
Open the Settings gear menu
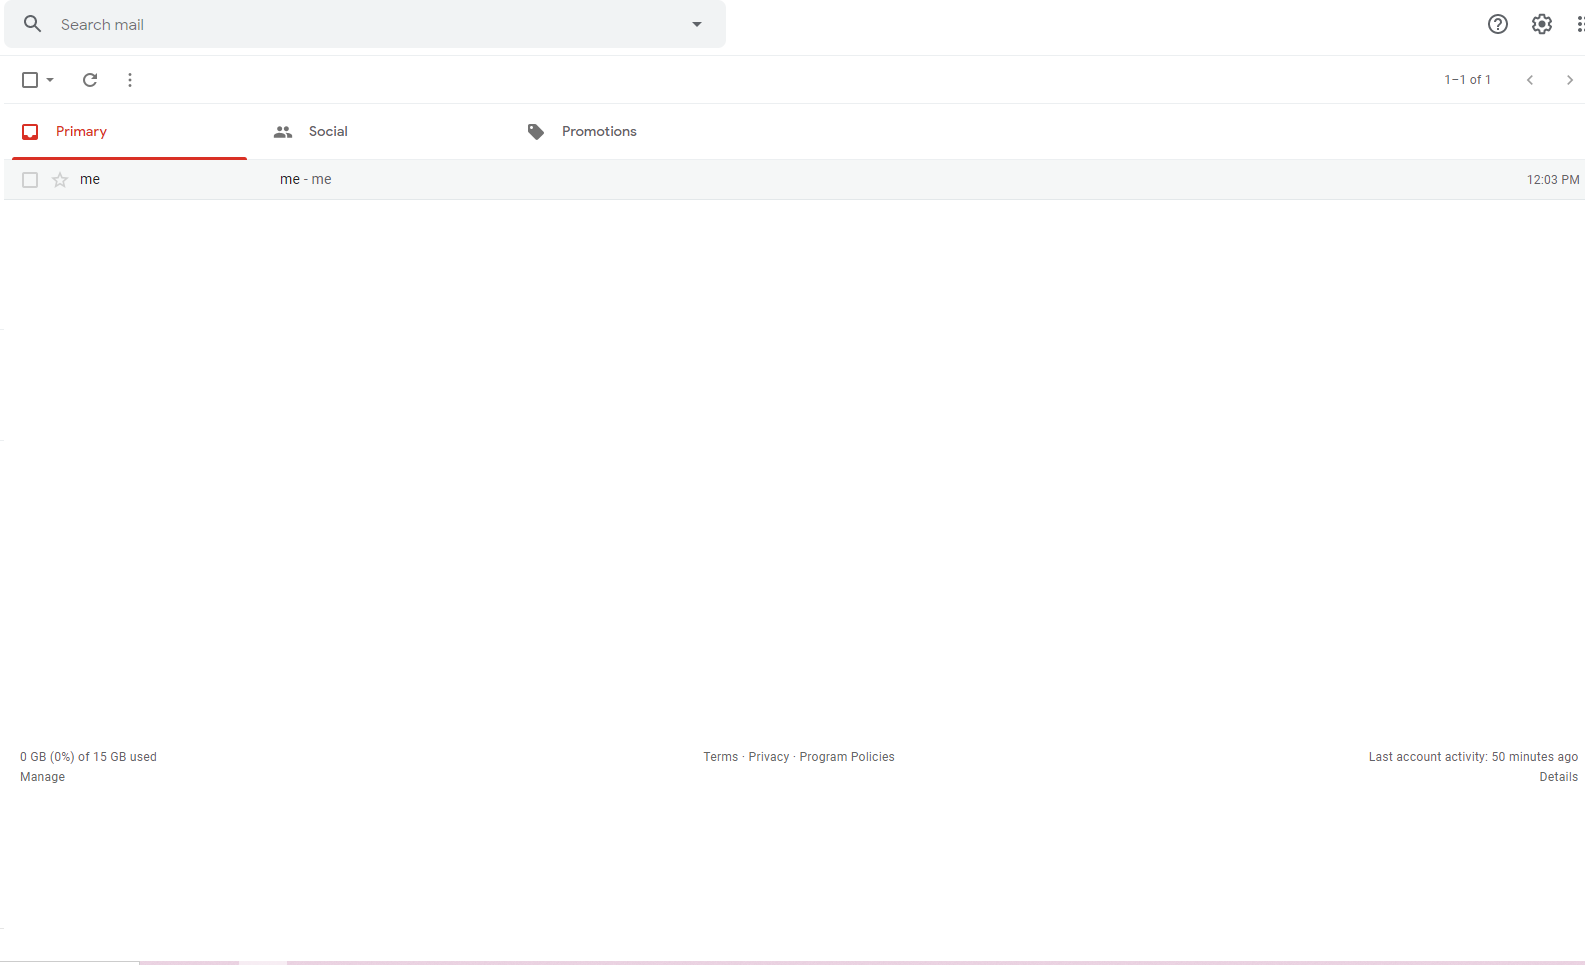click(x=1542, y=24)
